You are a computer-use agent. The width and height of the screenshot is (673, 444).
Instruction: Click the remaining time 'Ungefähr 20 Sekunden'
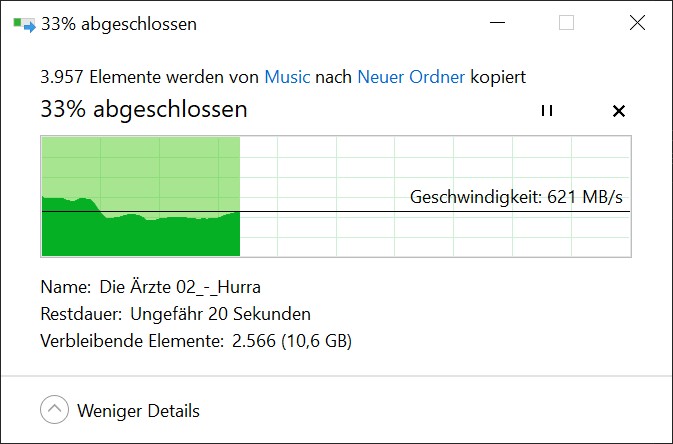(x=220, y=314)
